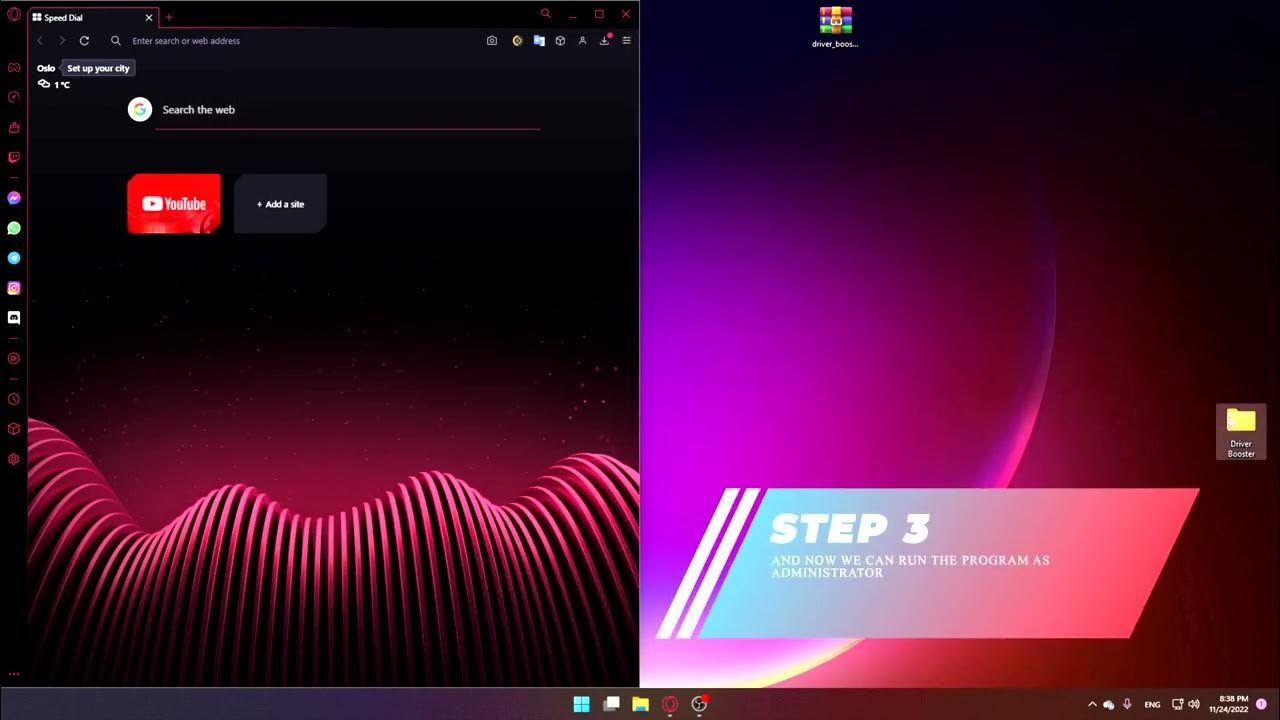This screenshot has width=1280, height=720.
Task: Show hidden tray icons chevron
Action: click(1092, 704)
